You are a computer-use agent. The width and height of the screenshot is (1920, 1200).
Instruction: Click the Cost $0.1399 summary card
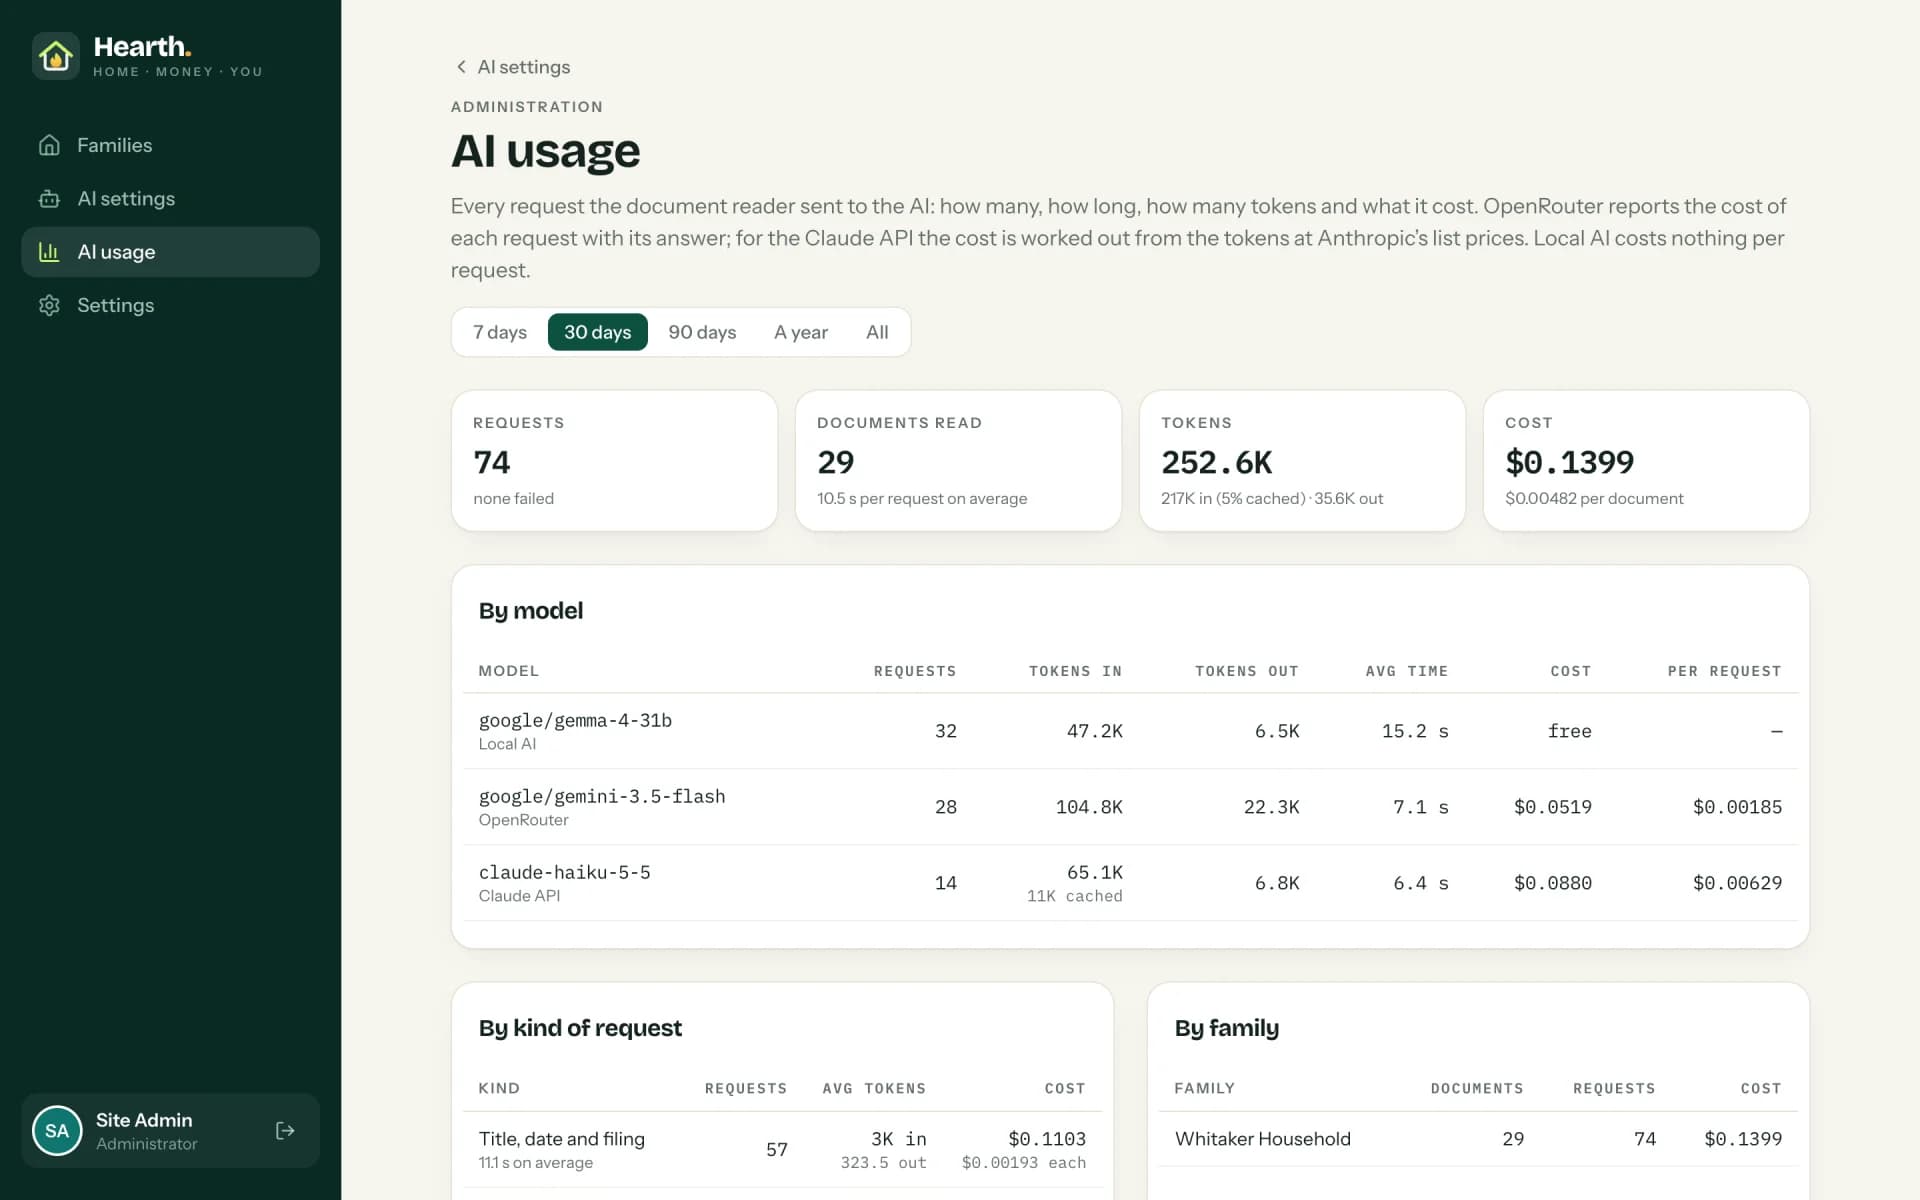[1646, 461]
